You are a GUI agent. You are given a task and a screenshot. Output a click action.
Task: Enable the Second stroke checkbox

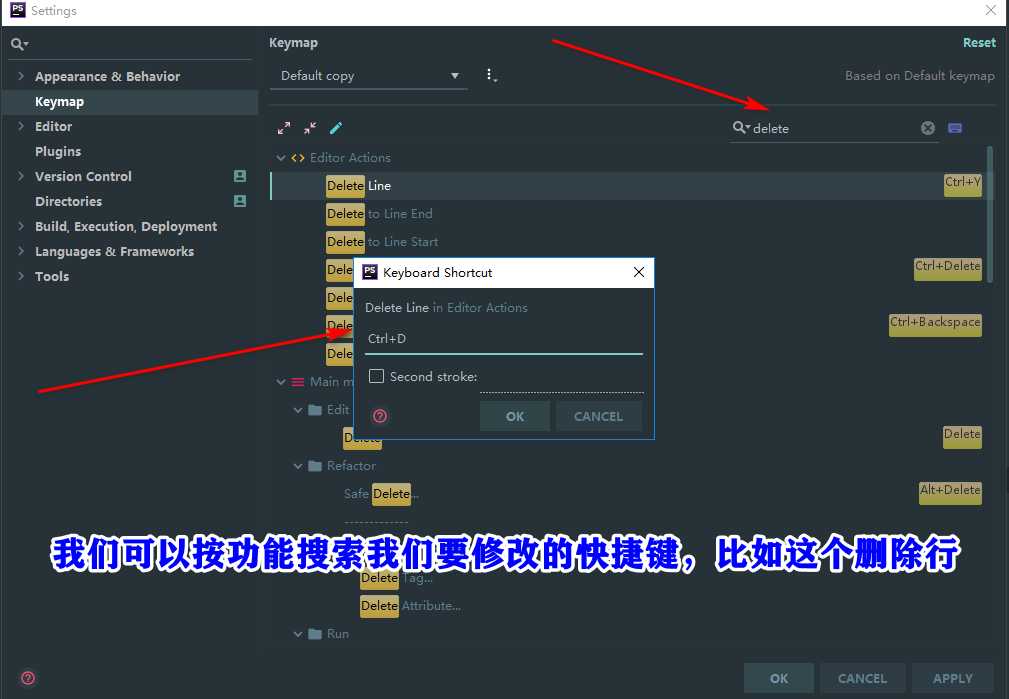(x=376, y=376)
